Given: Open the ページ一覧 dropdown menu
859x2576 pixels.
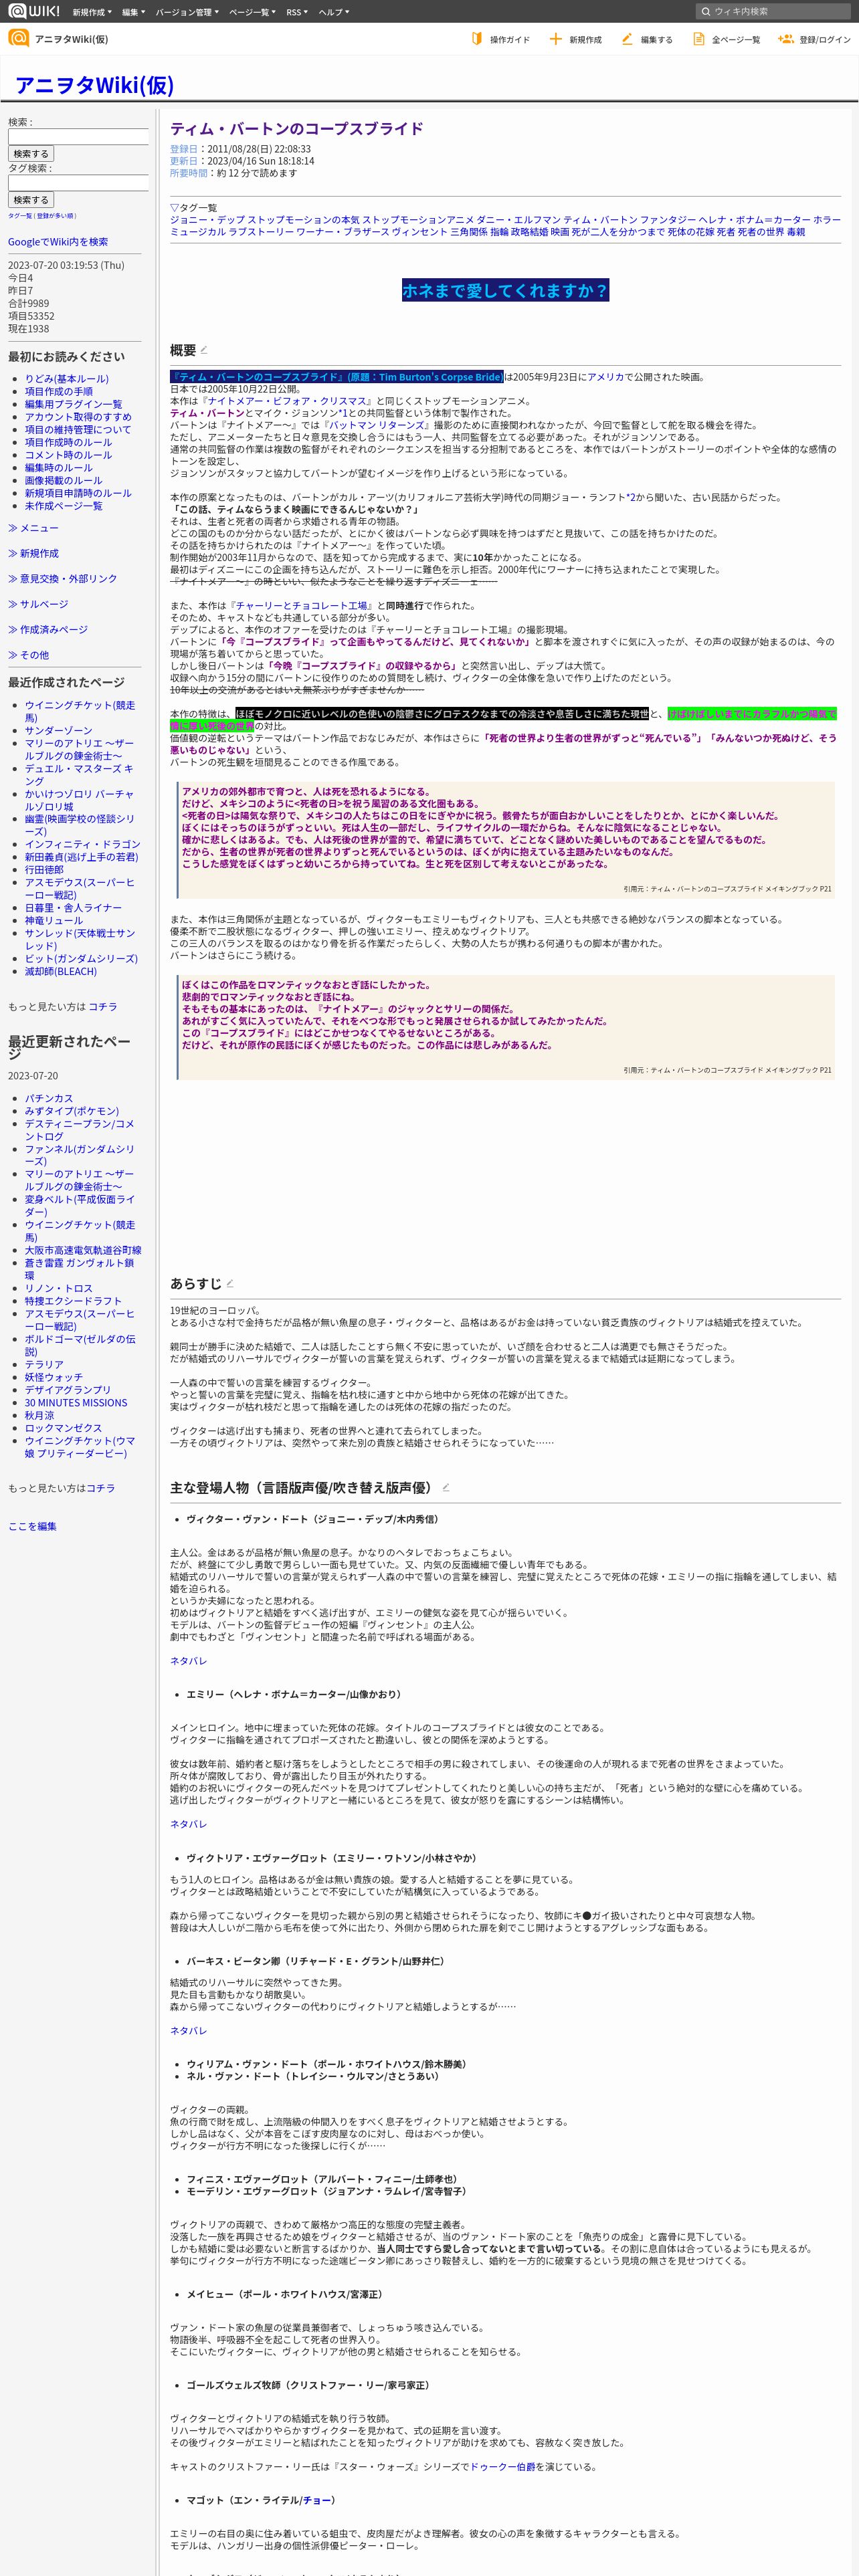Looking at the screenshot, I should tap(253, 12).
